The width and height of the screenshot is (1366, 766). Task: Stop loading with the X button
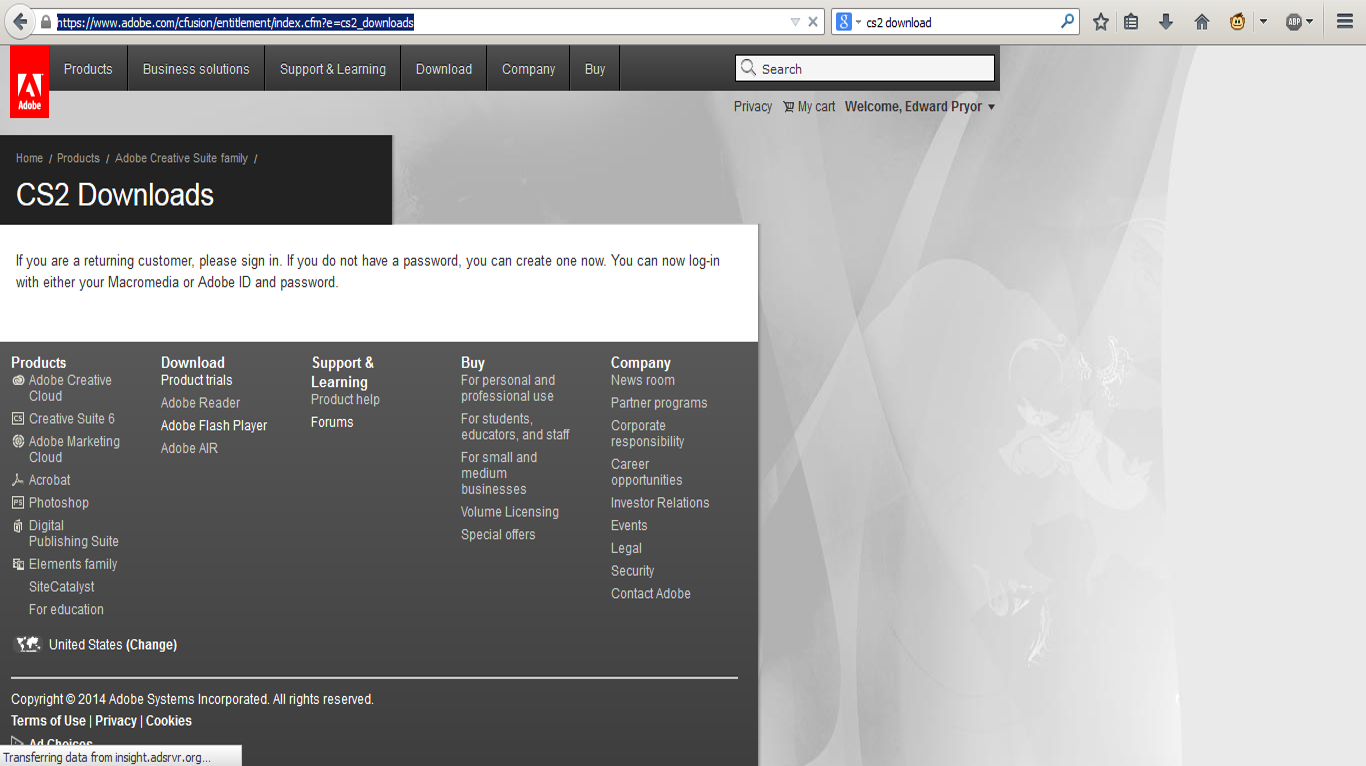click(814, 22)
